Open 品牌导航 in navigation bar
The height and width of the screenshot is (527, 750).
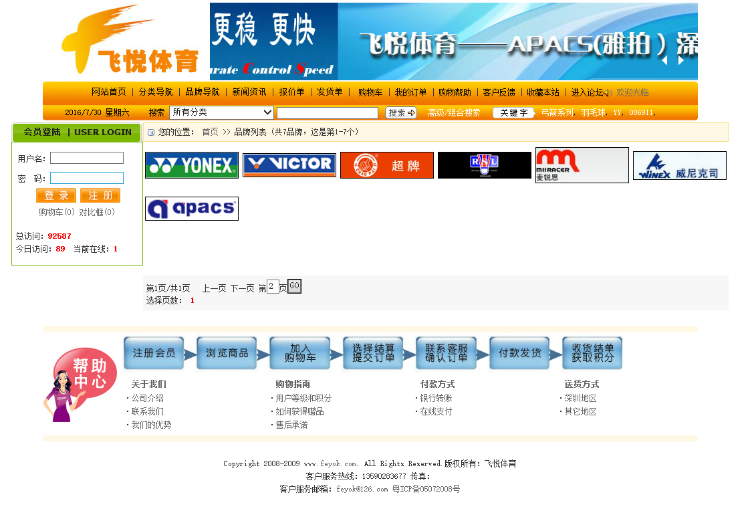(202, 92)
